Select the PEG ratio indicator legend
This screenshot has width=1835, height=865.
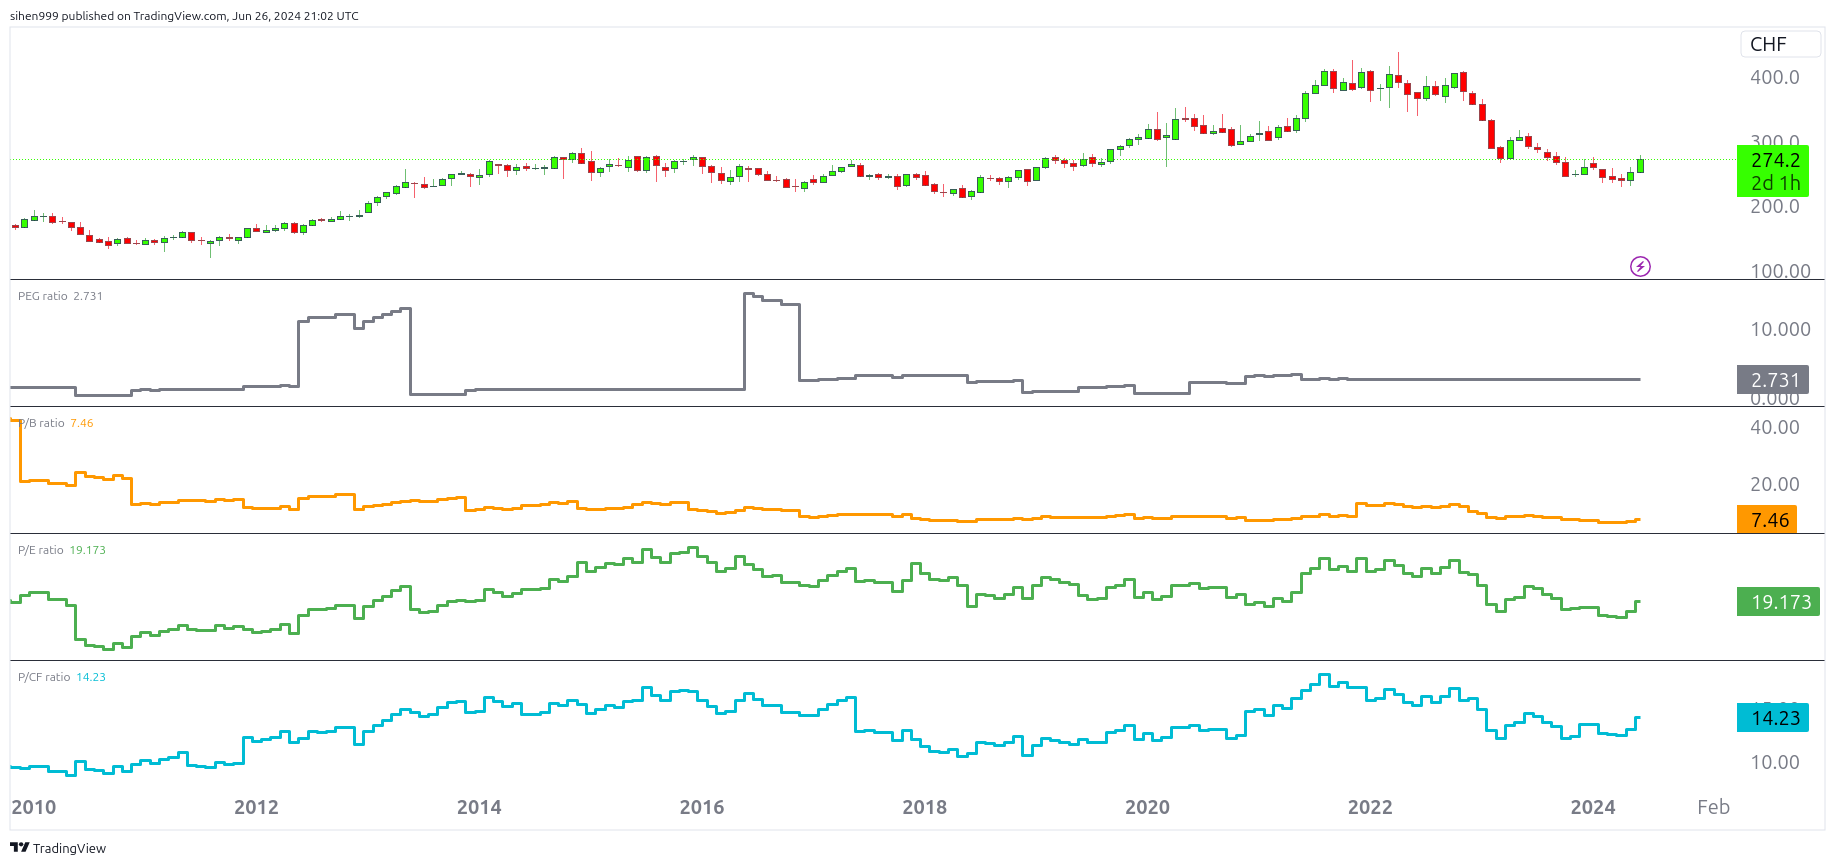pos(60,296)
